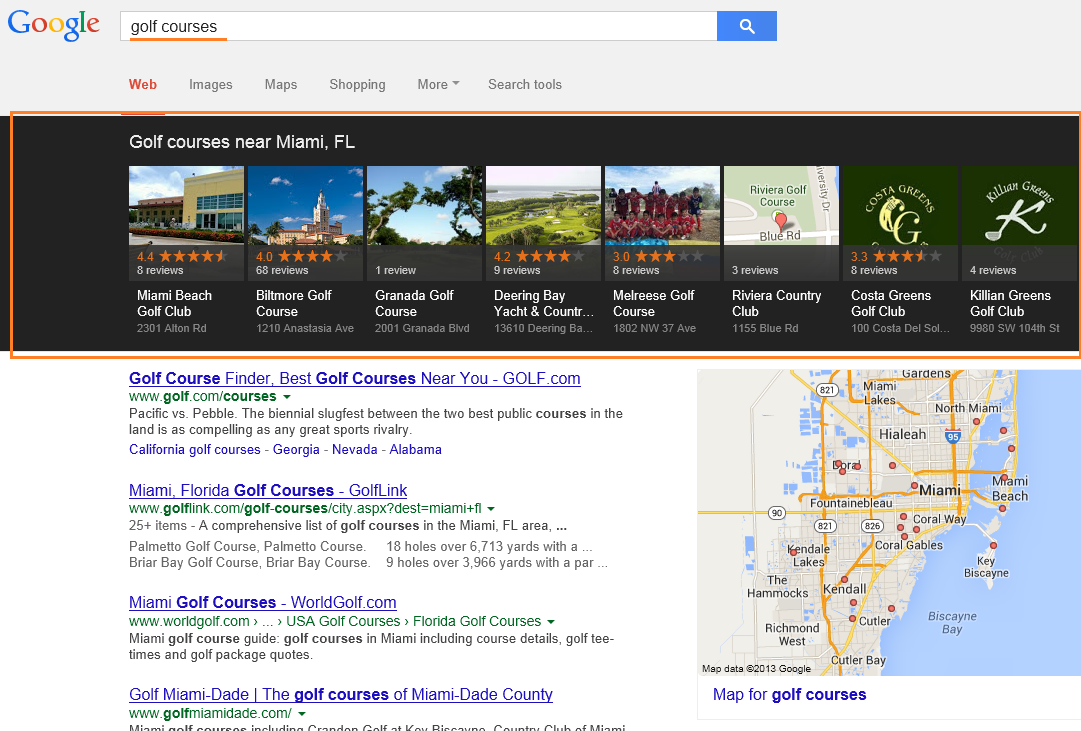
Task: Click '2301 Alton Rd' address
Action: (x=172, y=328)
